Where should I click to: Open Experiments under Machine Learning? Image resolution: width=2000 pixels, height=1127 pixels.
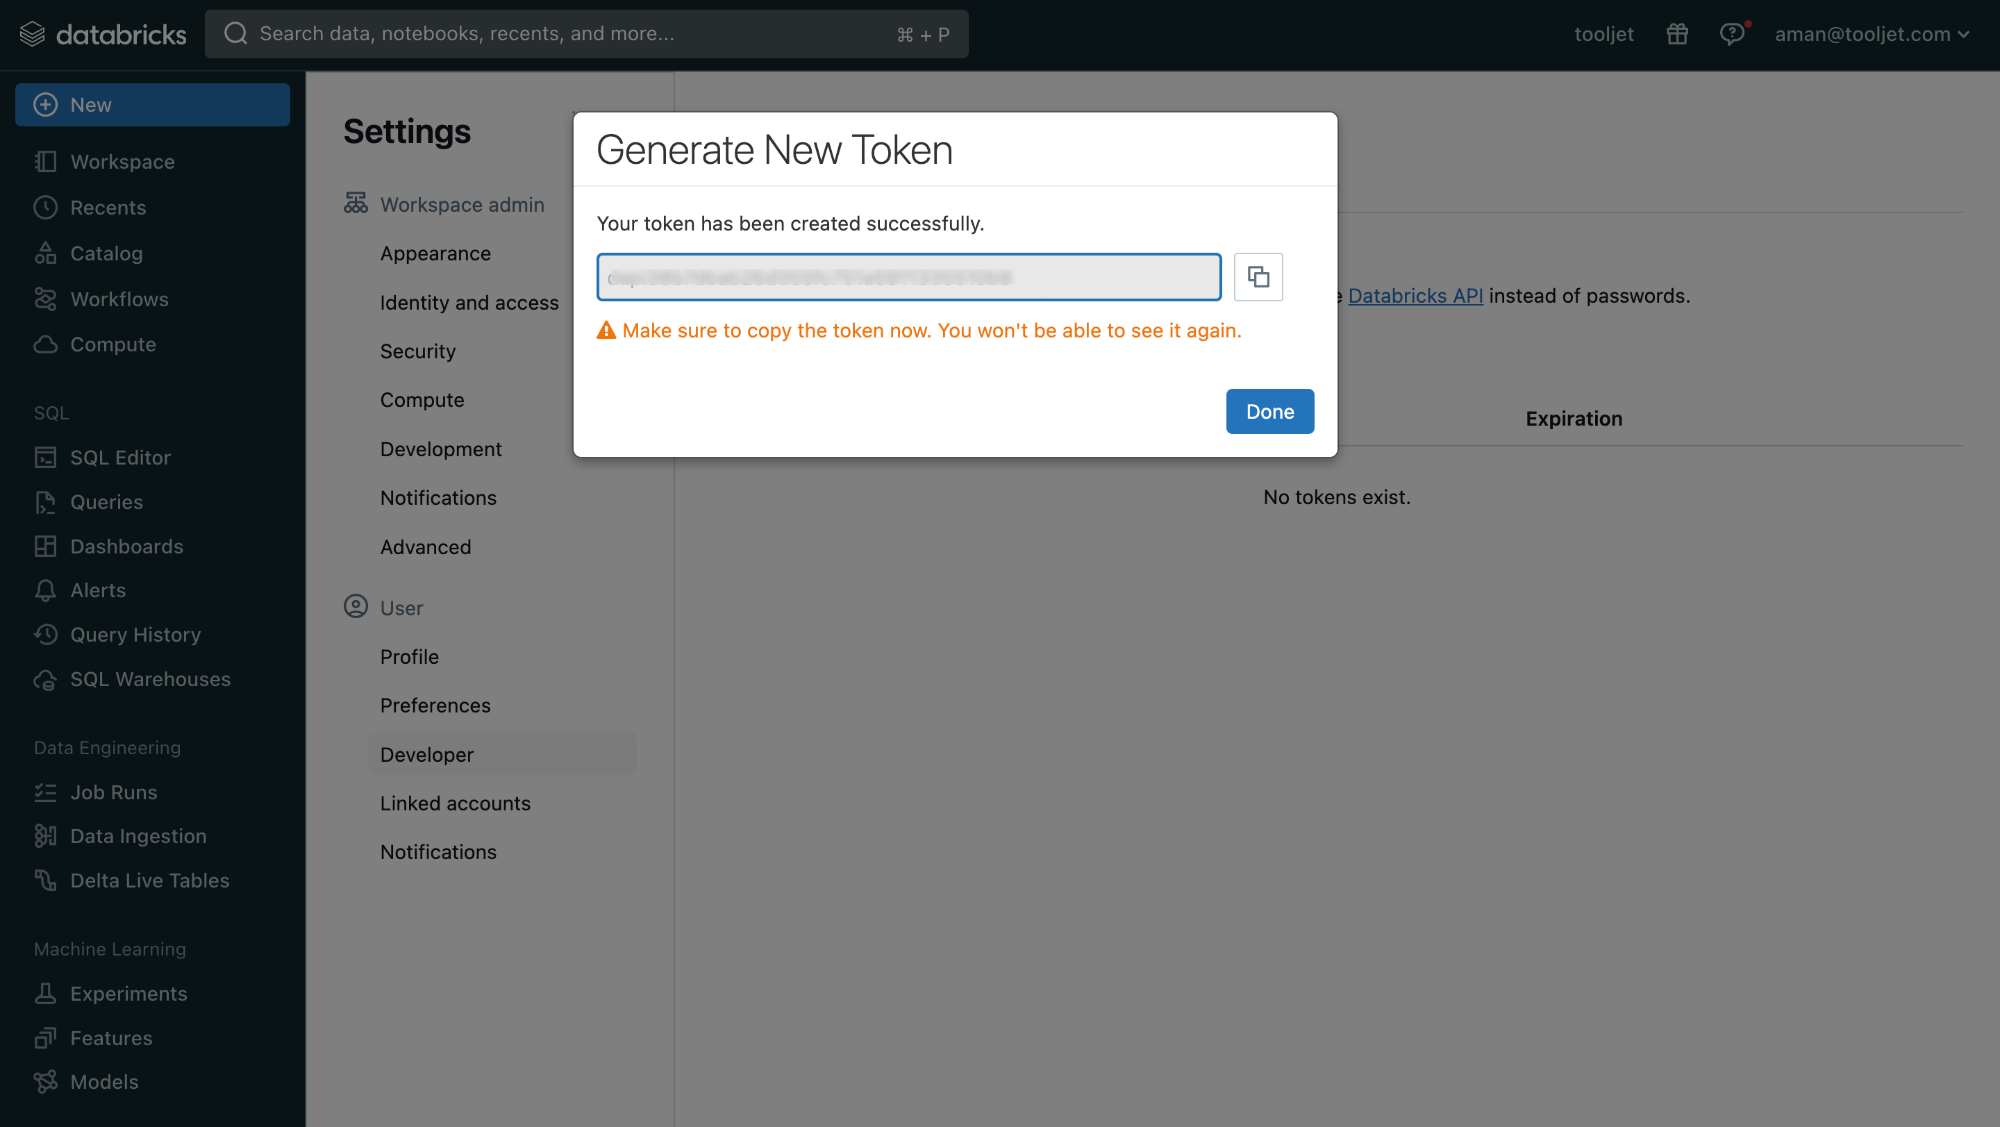tap(128, 993)
